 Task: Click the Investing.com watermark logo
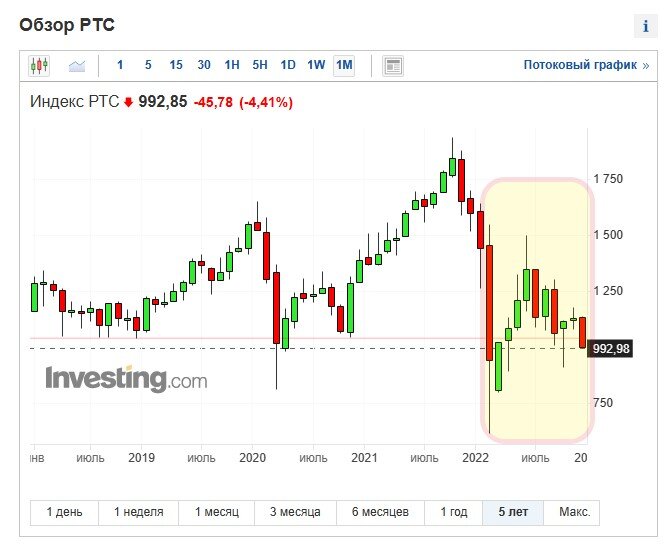pyautogui.click(x=126, y=379)
